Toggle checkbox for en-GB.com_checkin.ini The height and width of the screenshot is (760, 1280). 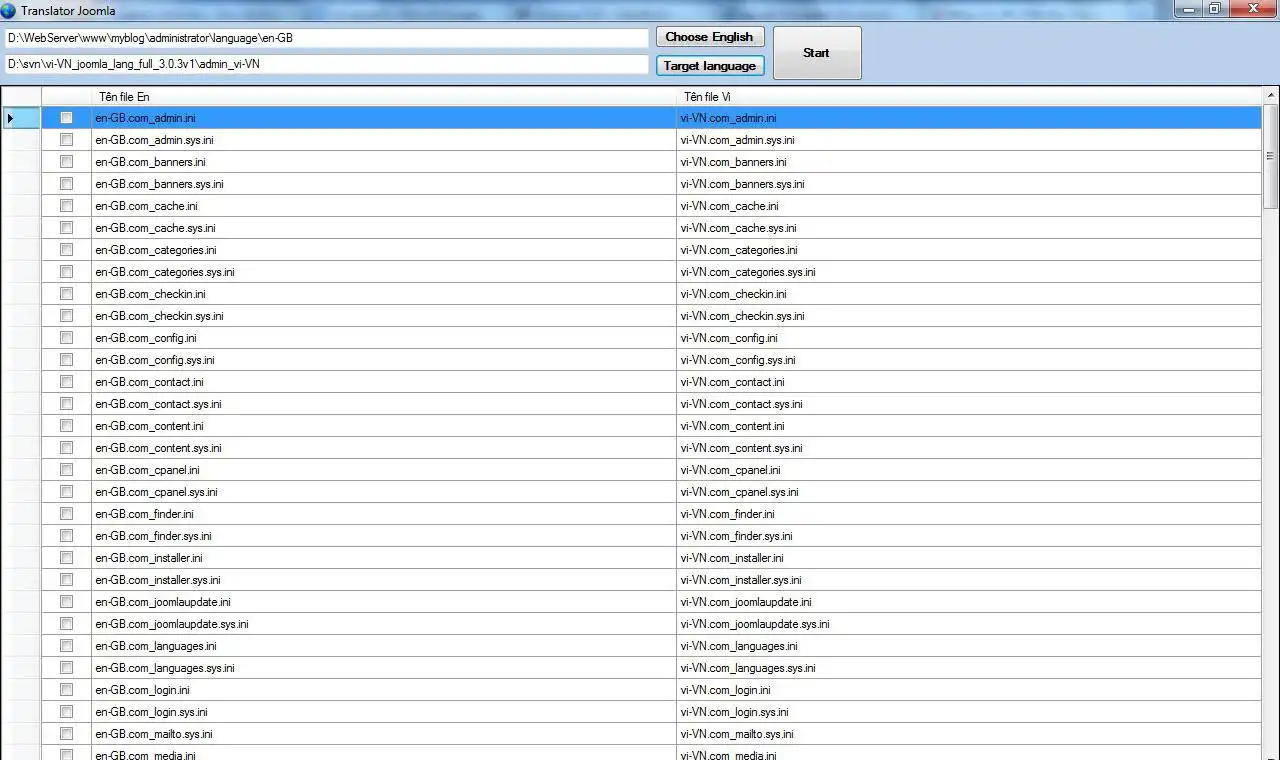[67, 294]
